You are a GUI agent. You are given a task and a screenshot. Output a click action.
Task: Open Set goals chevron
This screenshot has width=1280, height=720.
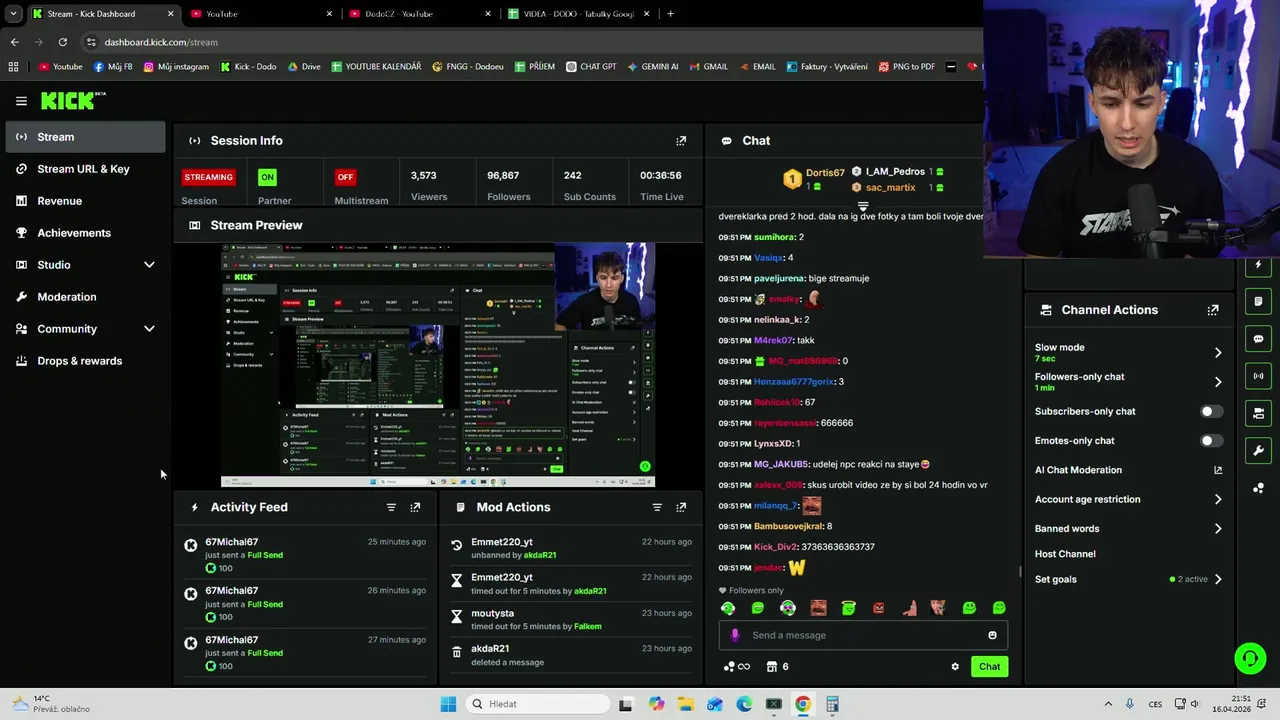point(1217,579)
